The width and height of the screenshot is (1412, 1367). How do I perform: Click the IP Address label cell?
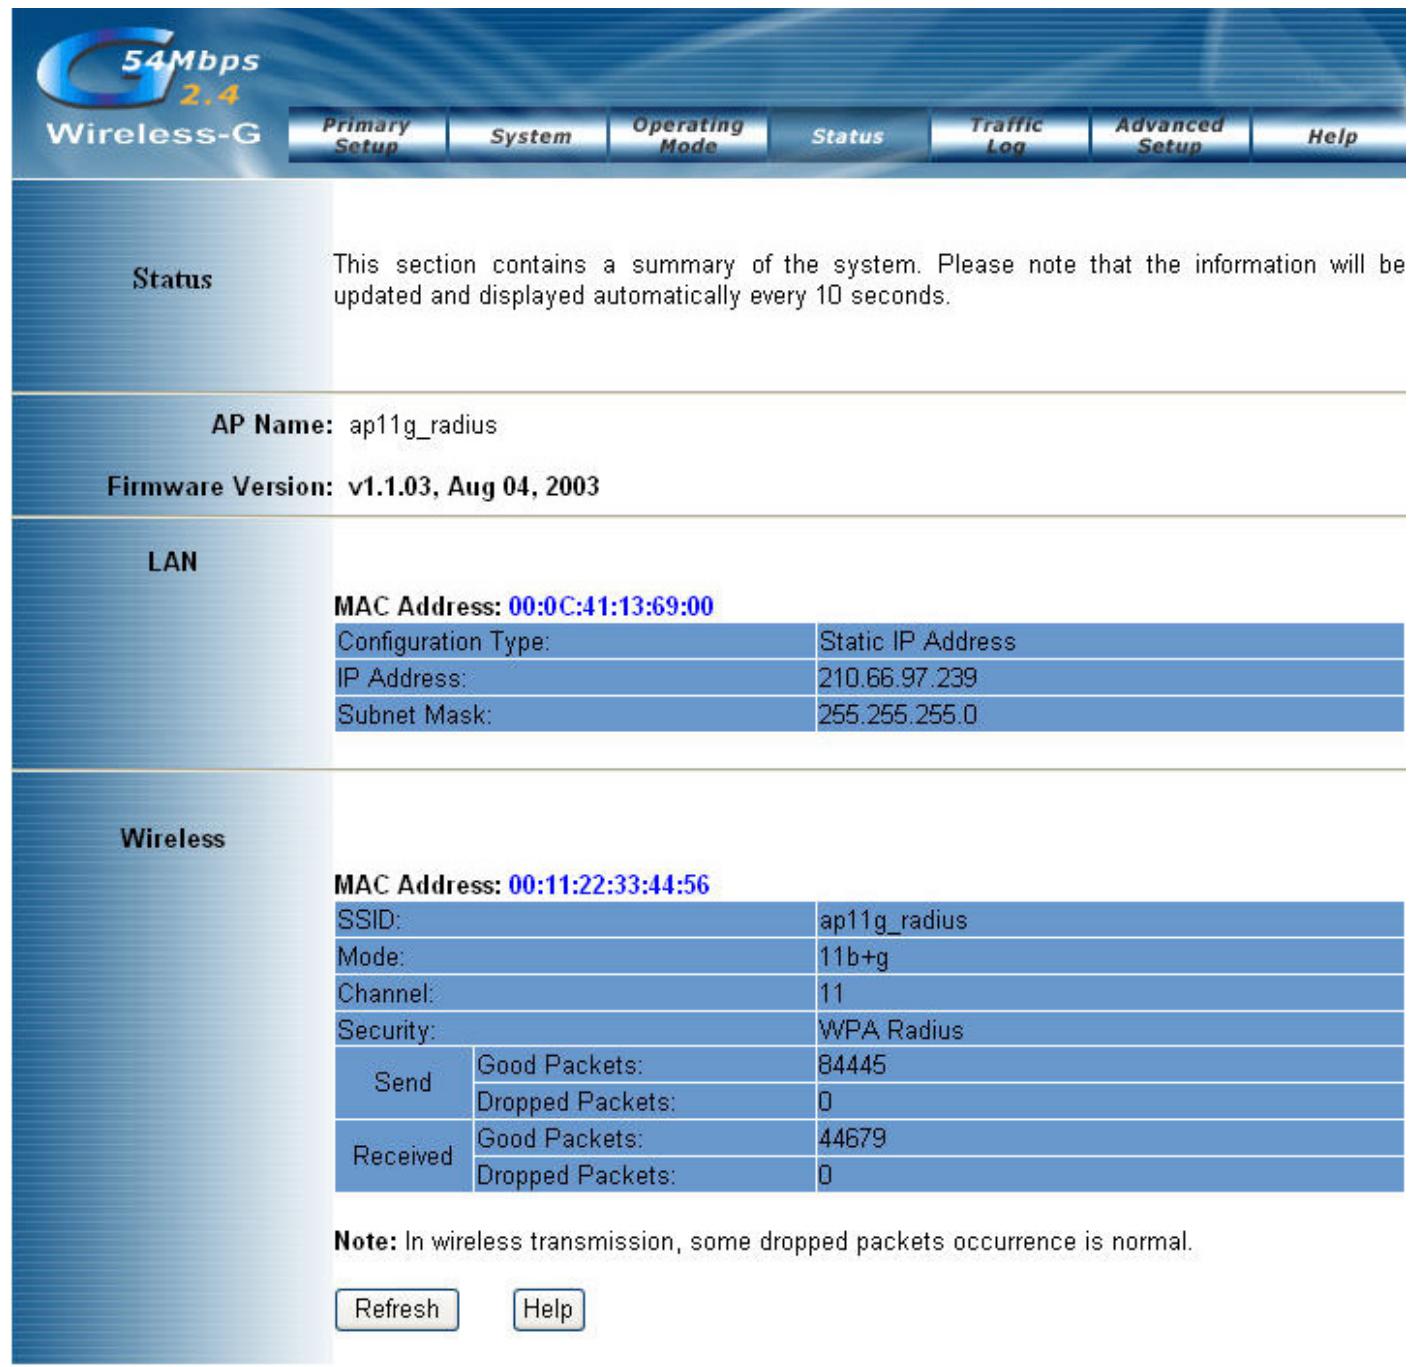pyautogui.click(x=575, y=678)
